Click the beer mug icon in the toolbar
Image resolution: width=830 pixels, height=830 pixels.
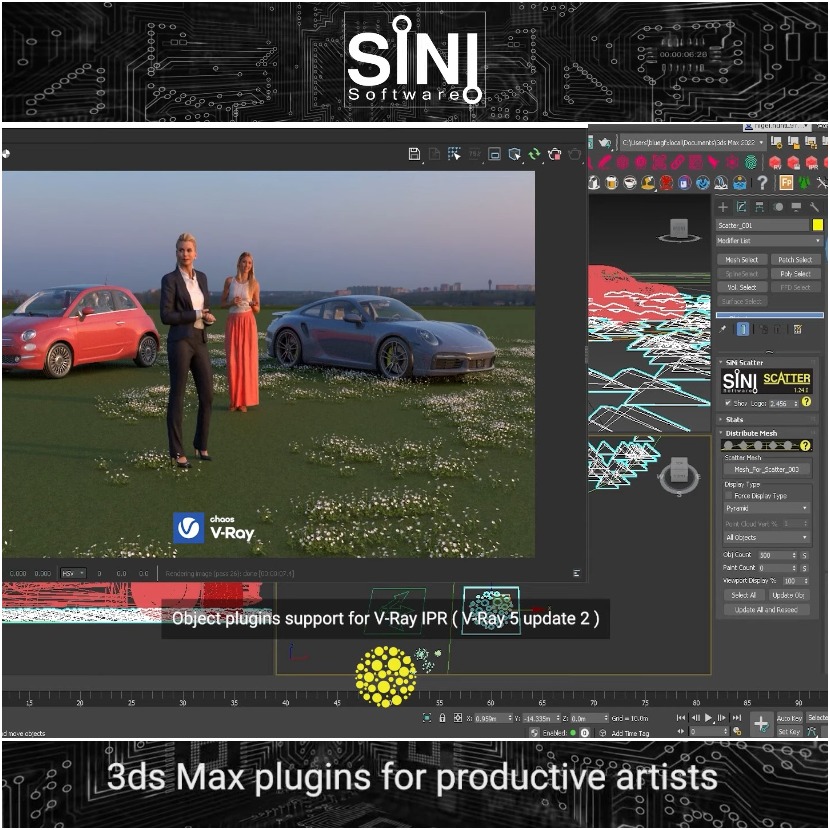tap(611, 183)
